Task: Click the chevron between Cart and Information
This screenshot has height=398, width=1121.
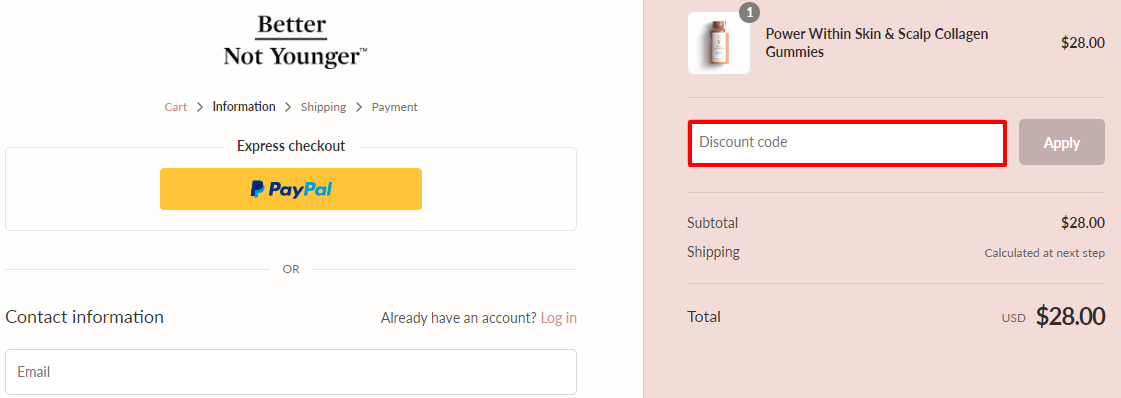Action: click(x=200, y=107)
